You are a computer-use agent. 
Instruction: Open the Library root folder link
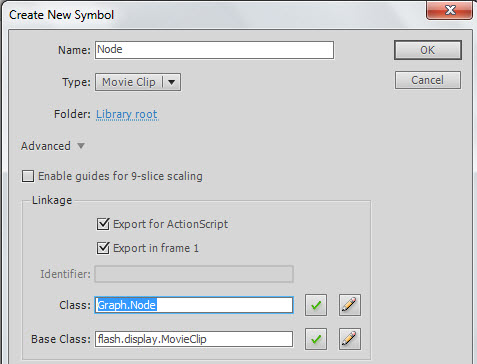pyautogui.click(x=127, y=114)
